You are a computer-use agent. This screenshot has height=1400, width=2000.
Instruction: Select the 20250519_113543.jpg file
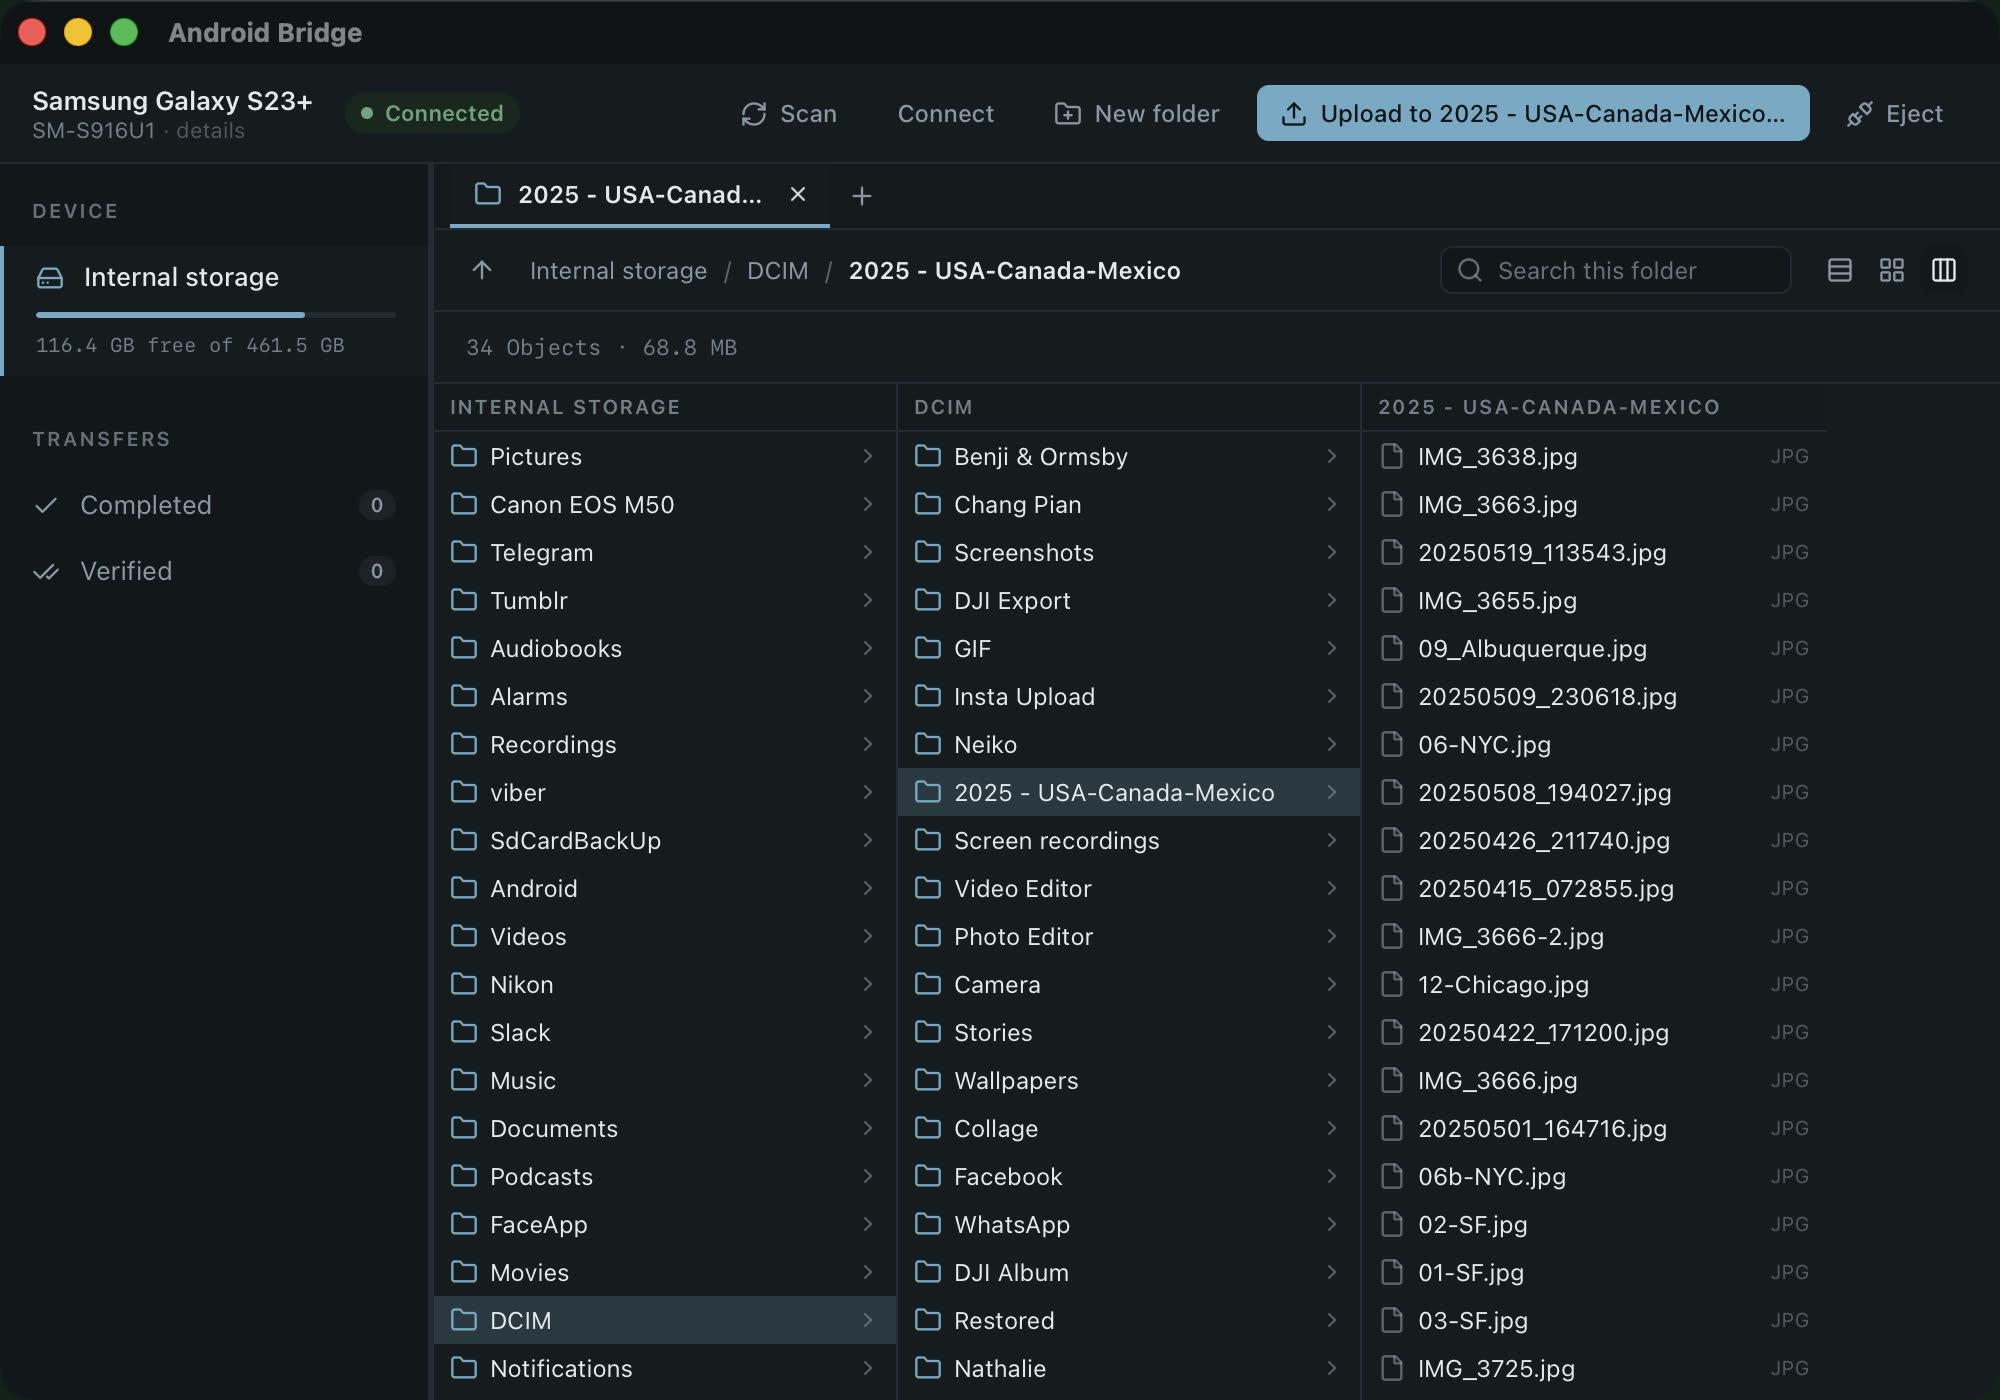point(1594,552)
